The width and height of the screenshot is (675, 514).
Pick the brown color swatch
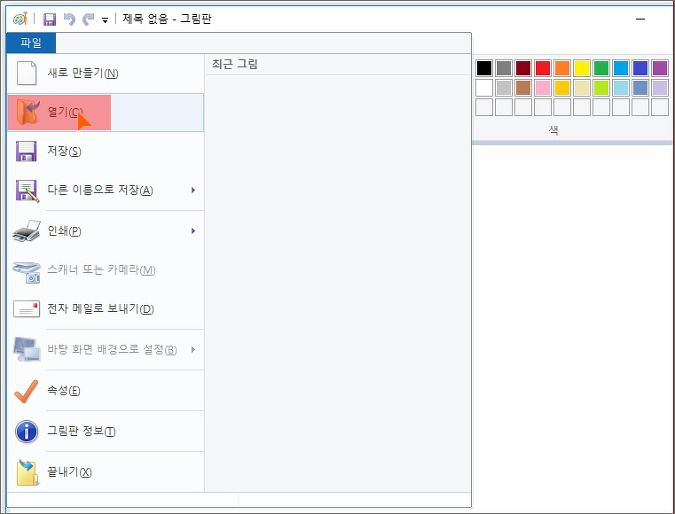tap(523, 88)
